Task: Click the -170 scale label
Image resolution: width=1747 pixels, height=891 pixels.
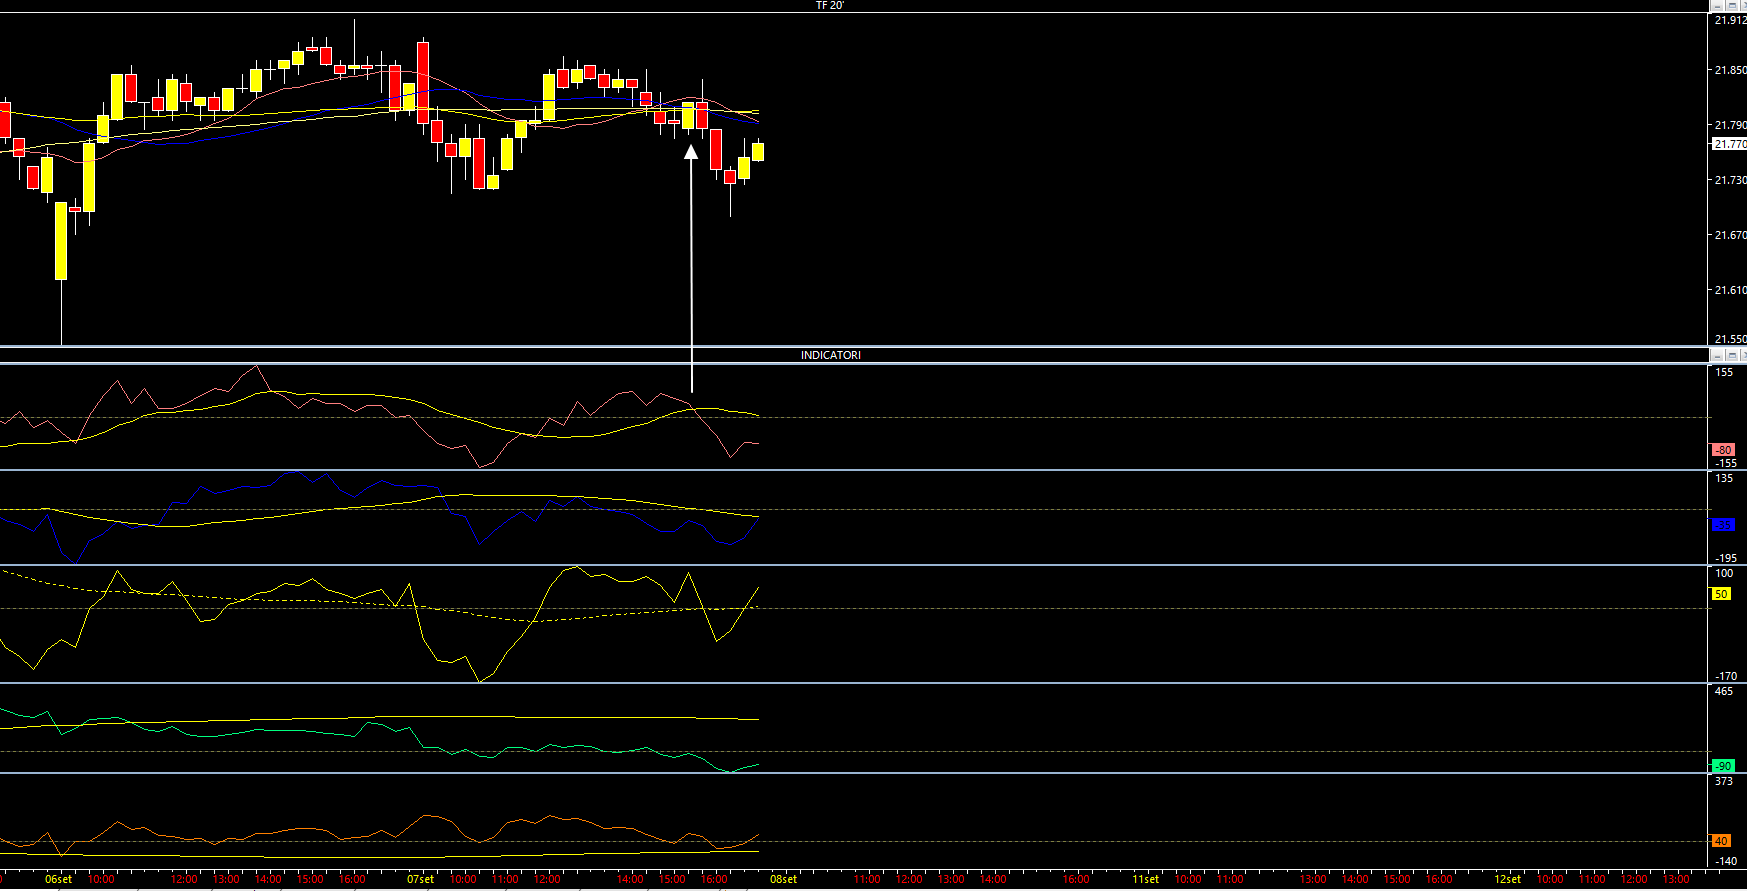Action: pos(1726,676)
